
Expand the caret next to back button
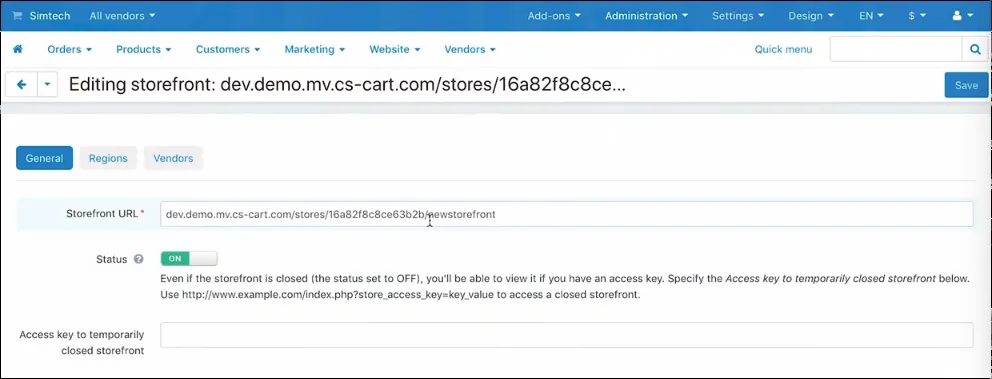47,85
